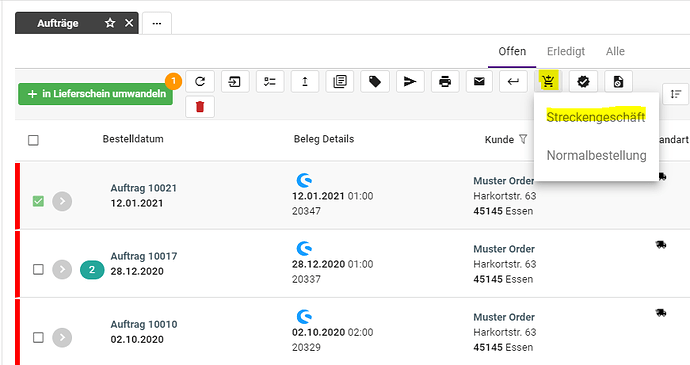This screenshot has width=690, height=365.
Task: Select Normalbestellung from the dropdown menu
Action: 596,155
